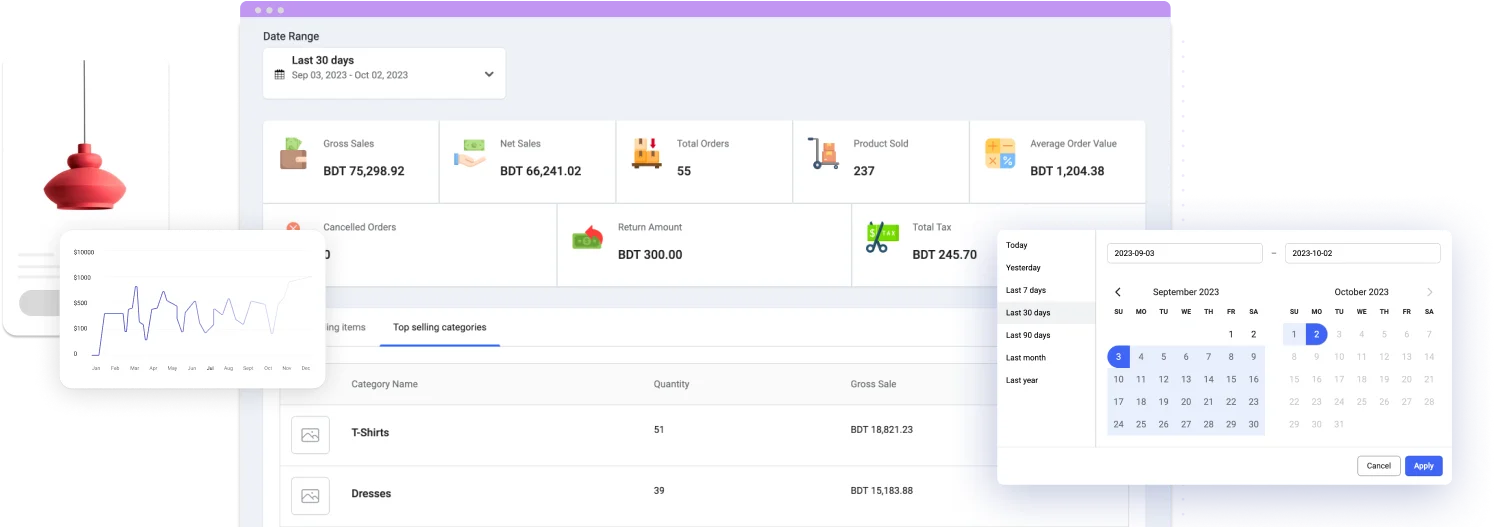Cancel the date range picker
Viewport: 1498px width, 527px height.
click(1378, 466)
